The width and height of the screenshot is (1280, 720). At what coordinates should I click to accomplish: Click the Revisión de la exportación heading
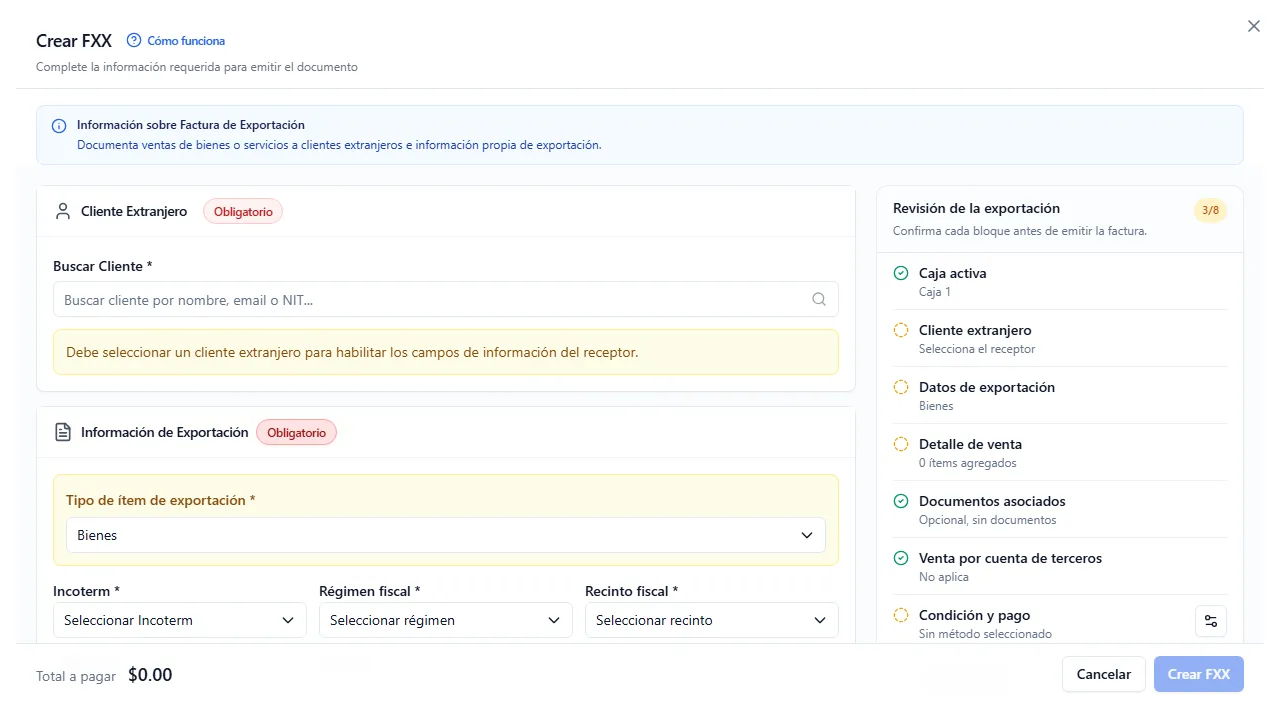(976, 208)
